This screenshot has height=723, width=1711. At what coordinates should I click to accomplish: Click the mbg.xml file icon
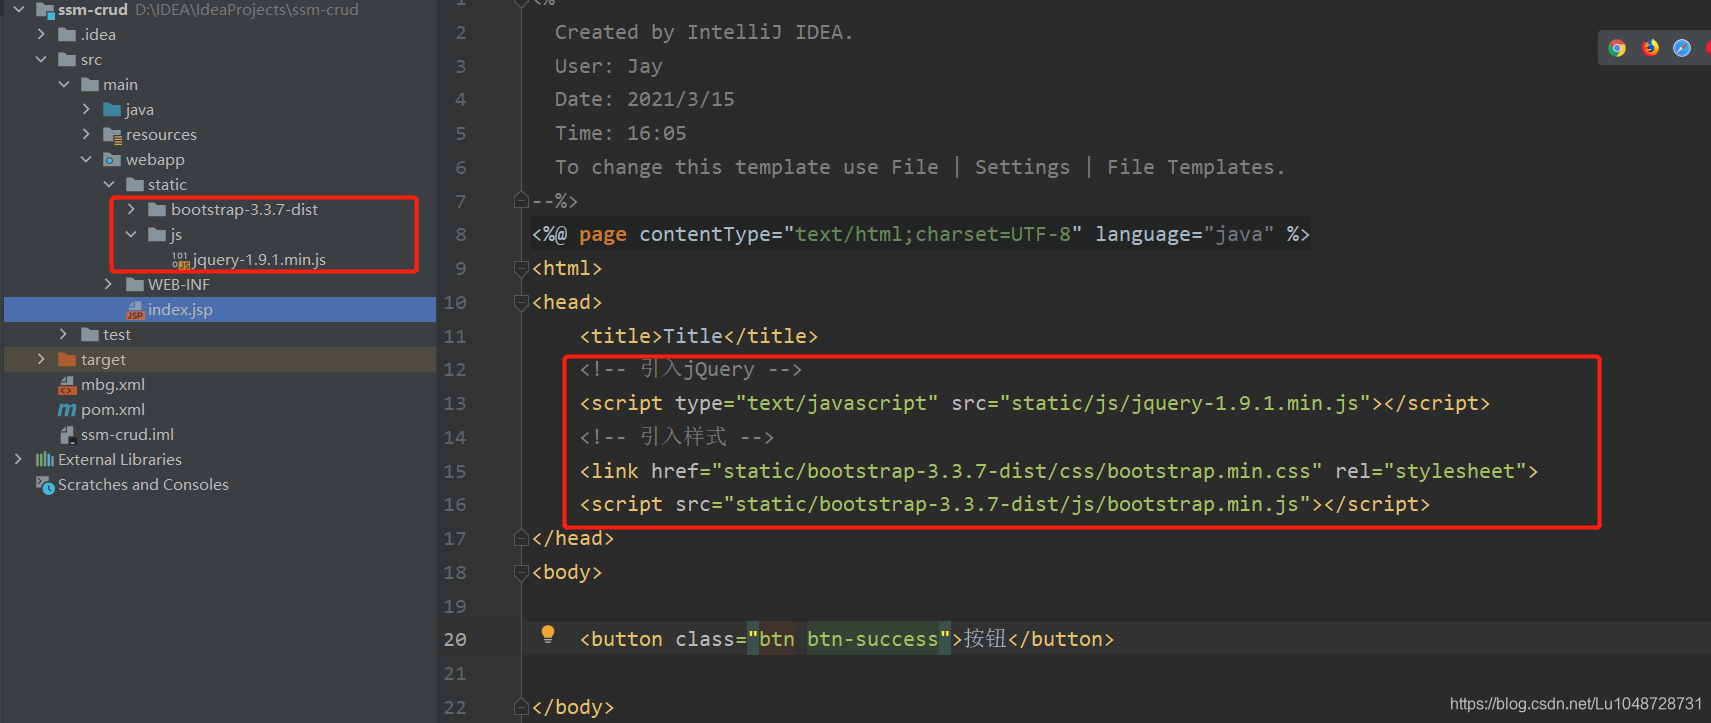67,385
